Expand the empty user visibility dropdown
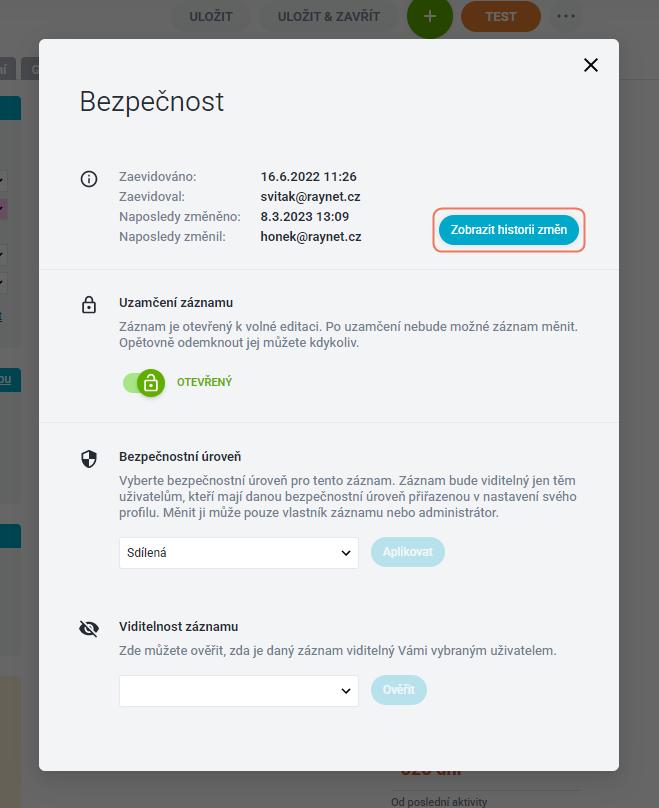Screen dimensions: 659x808 239,691
